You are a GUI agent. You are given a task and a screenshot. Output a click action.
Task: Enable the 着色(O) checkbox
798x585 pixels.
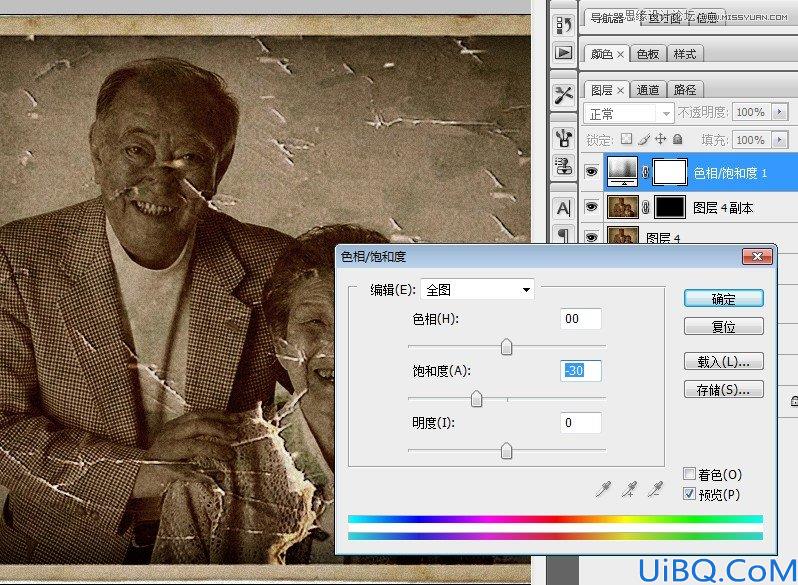(x=689, y=474)
